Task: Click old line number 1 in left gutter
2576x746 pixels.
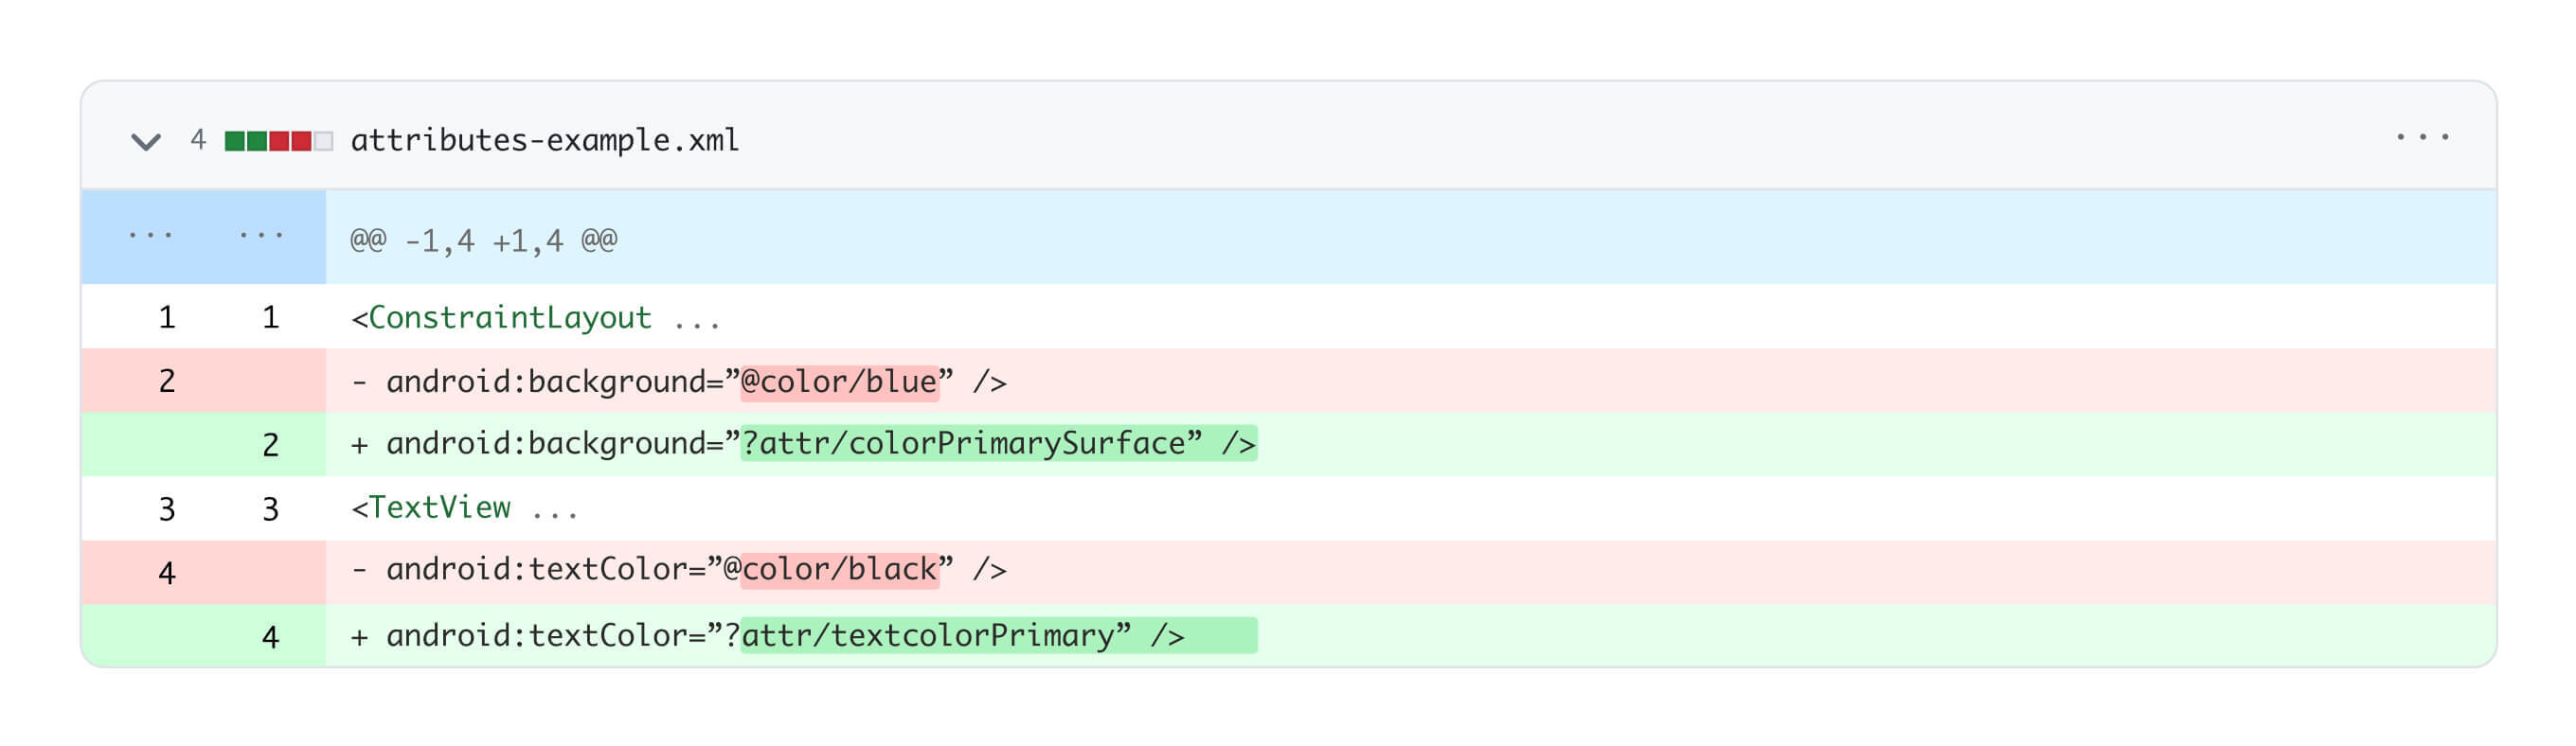Action: tap(167, 318)
